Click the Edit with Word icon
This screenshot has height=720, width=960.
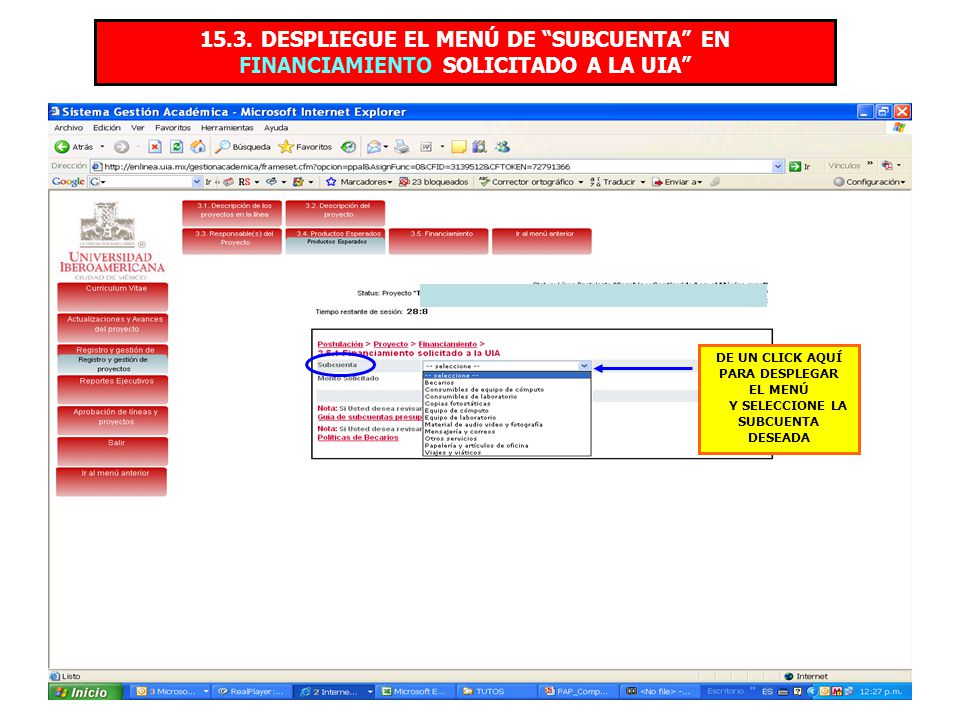coord(426,147)
